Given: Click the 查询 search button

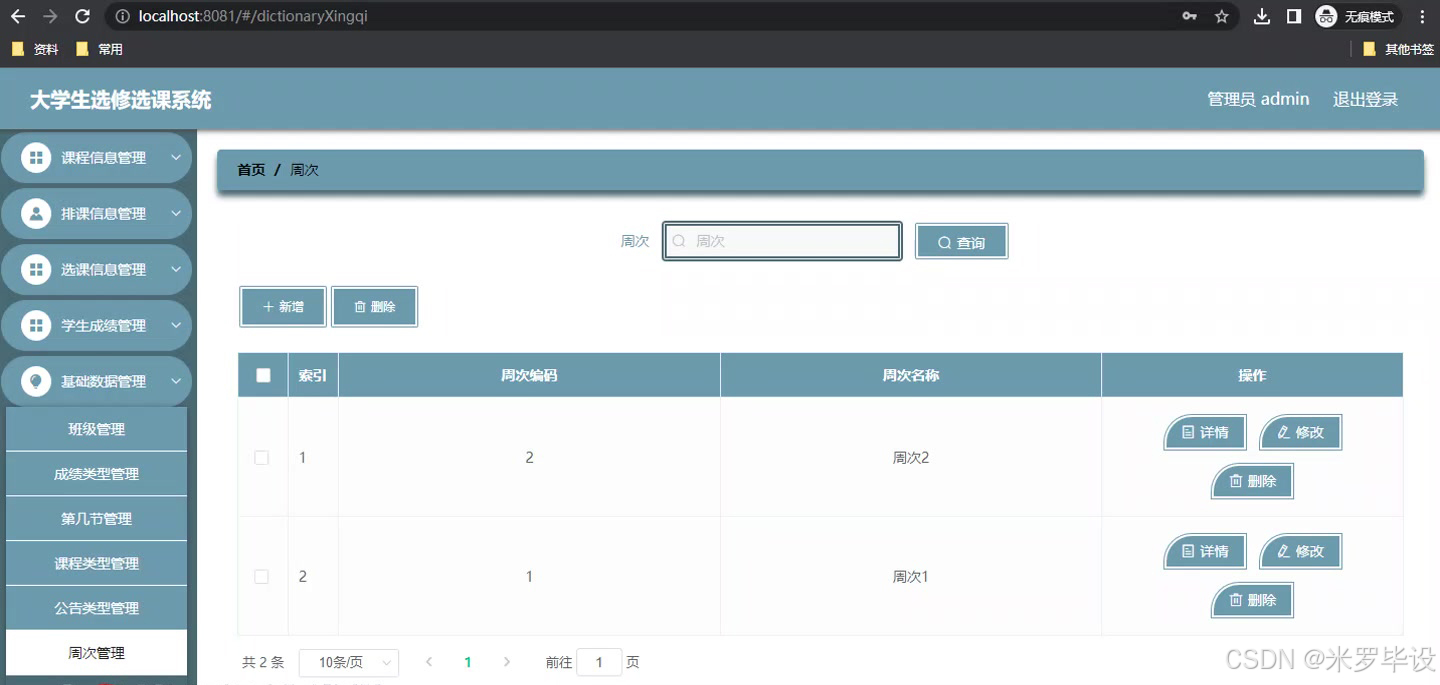Looking at the screenshot, I should pos(961,241).
